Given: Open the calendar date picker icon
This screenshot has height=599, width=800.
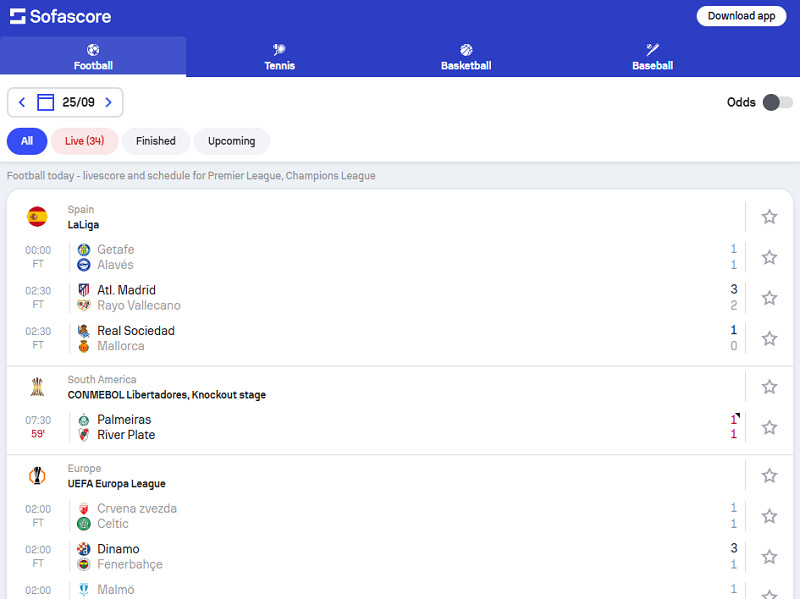Looking at the screenshot, I should tap(45, 102).
